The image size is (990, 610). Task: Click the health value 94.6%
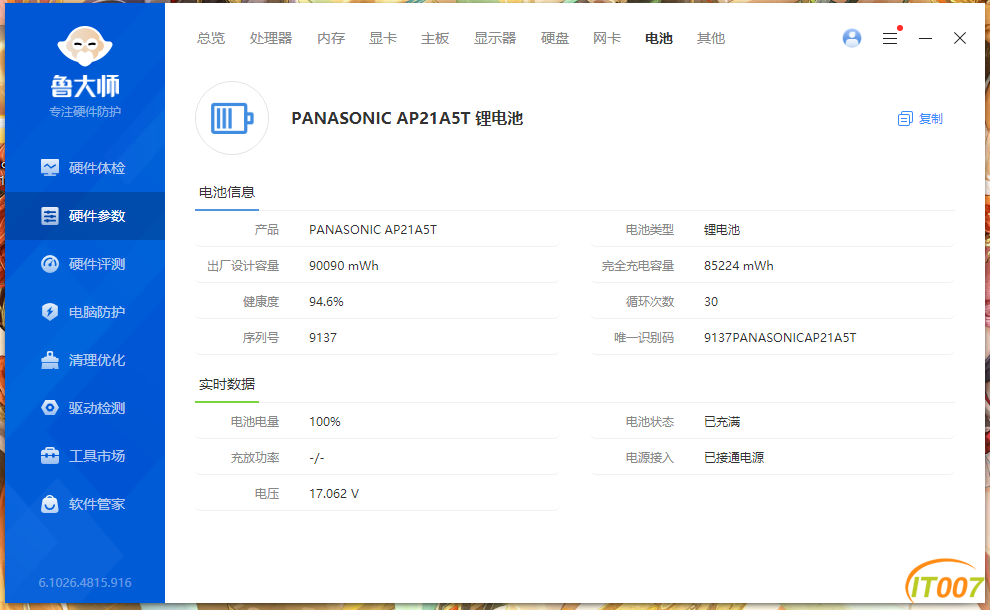point(326,302)
